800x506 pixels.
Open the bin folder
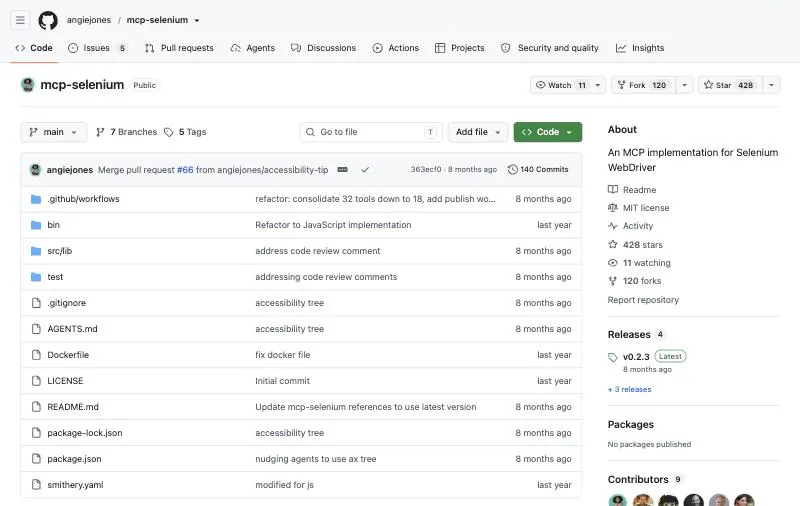tap(54, 225)
